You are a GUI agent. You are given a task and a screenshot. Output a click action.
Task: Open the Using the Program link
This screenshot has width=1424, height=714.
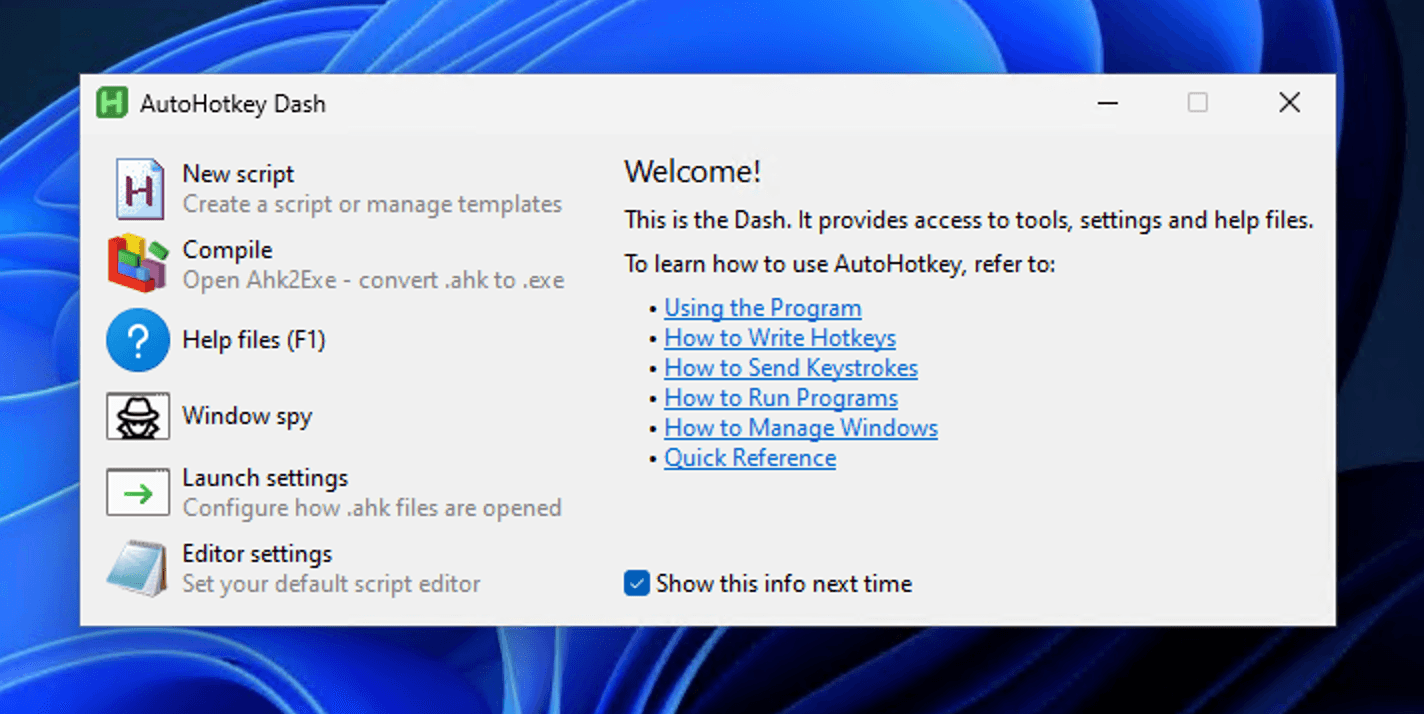762,308
